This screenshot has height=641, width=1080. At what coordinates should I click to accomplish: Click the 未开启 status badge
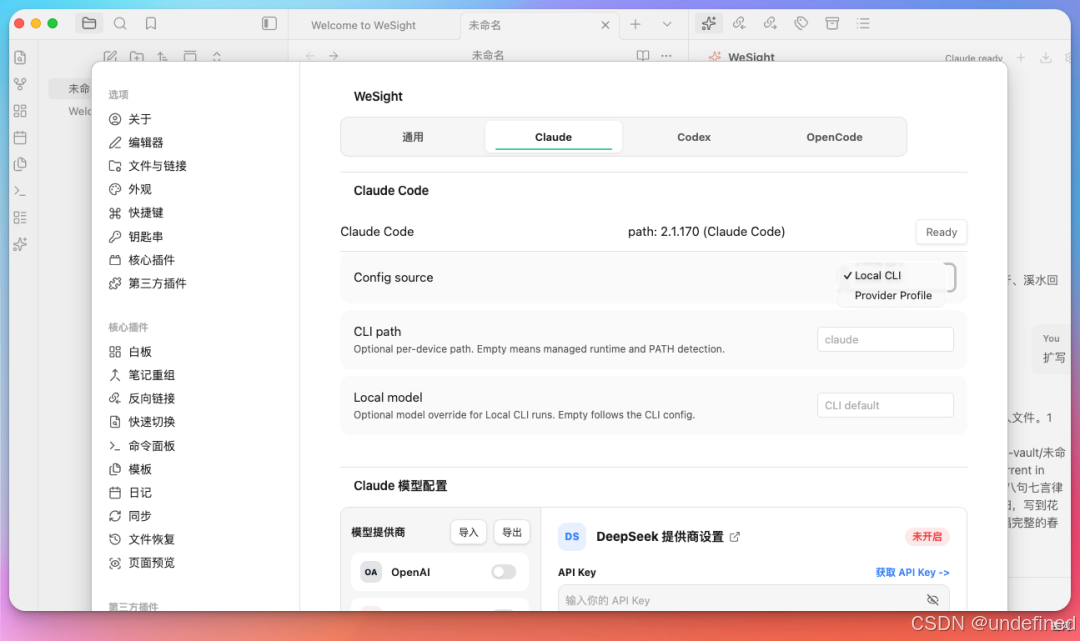pos(927,536)
